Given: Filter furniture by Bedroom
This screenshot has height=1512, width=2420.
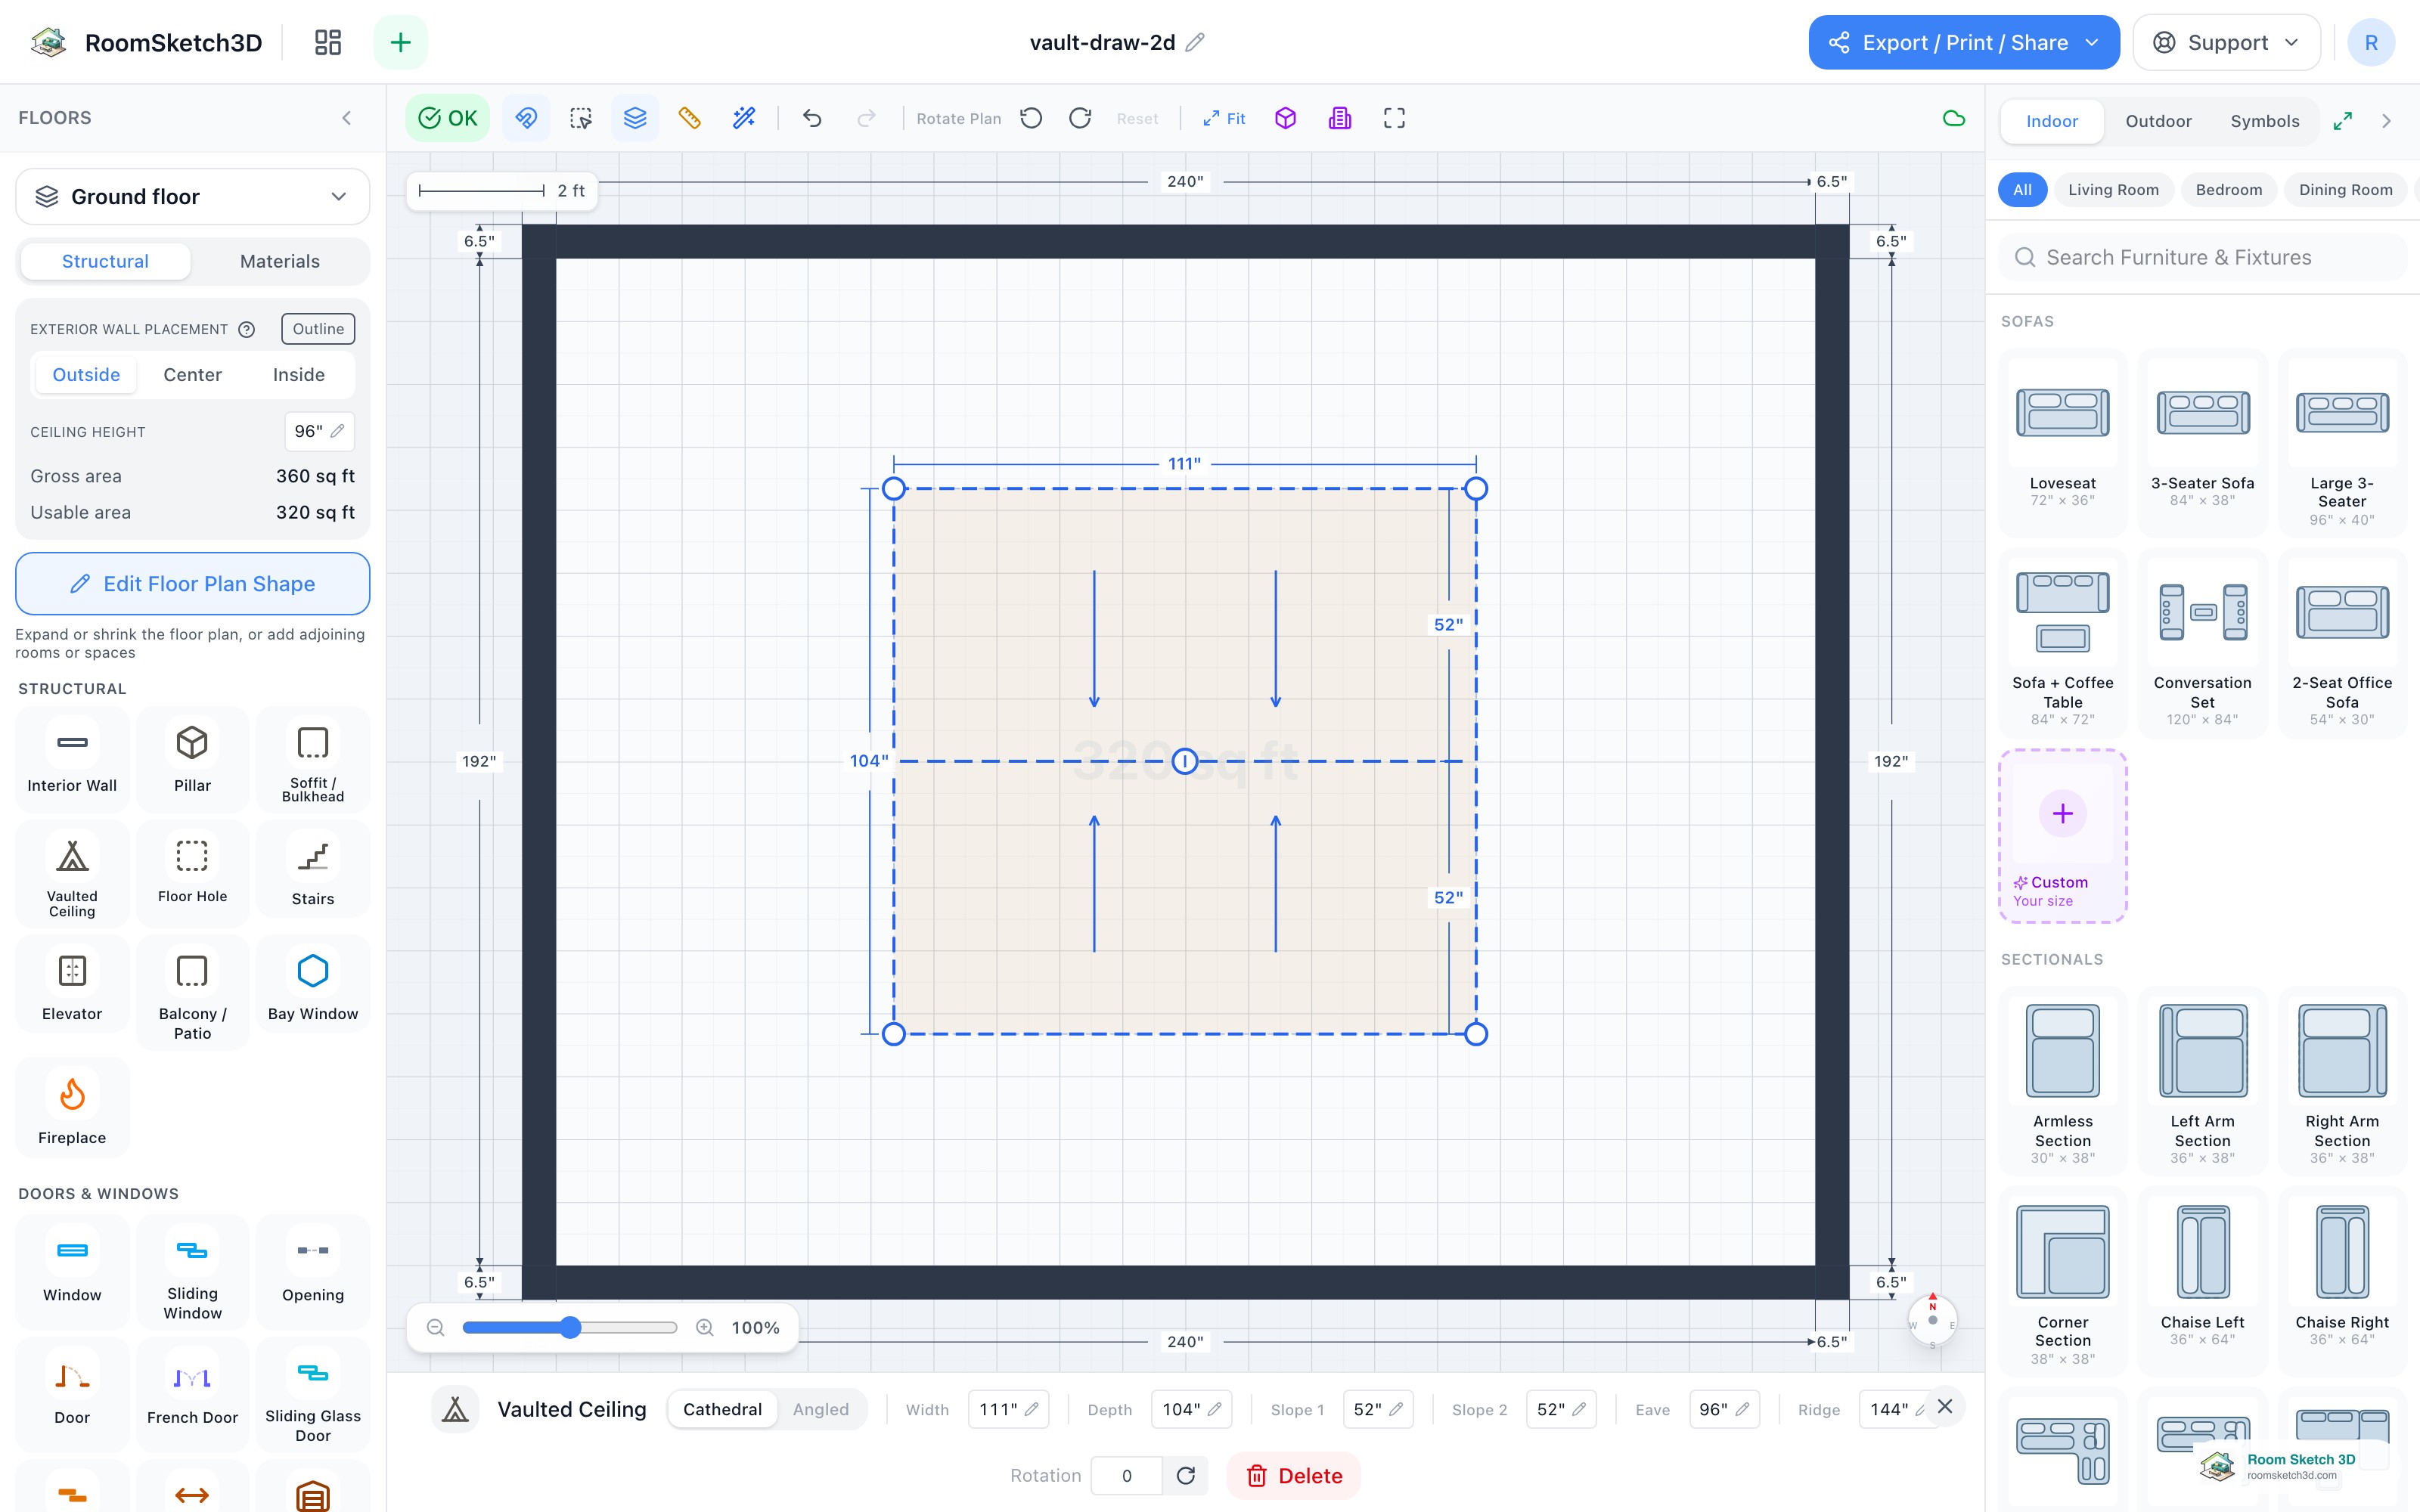Looking at the screenshot, I should pos(2229,190).
